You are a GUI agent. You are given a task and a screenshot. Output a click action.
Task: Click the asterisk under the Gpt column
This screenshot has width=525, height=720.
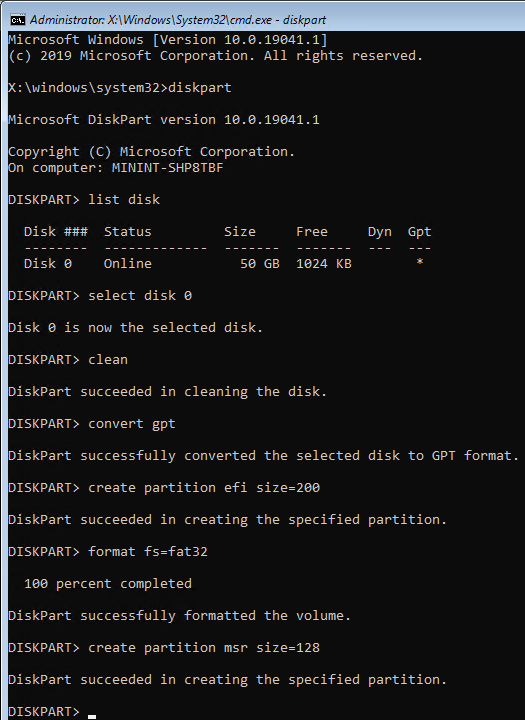coord(419,262)
